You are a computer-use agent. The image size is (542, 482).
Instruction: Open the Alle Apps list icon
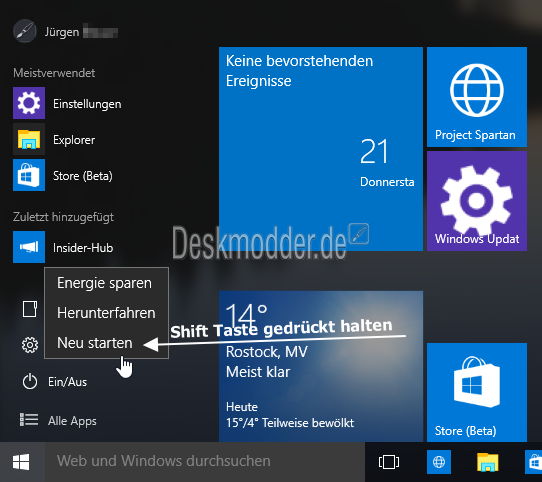[x=29, y=420]
